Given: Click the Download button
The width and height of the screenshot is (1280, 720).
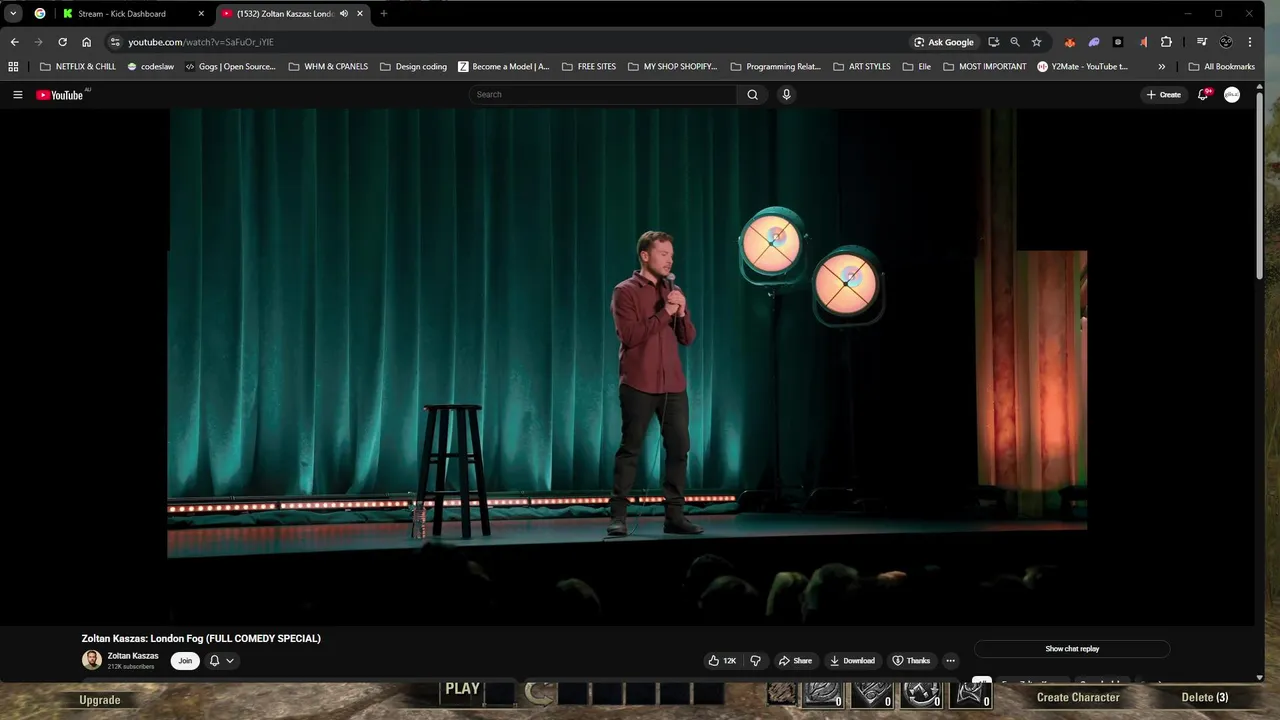Looking at the screenshot, I should pyautogui.click(x=851, y=660).
